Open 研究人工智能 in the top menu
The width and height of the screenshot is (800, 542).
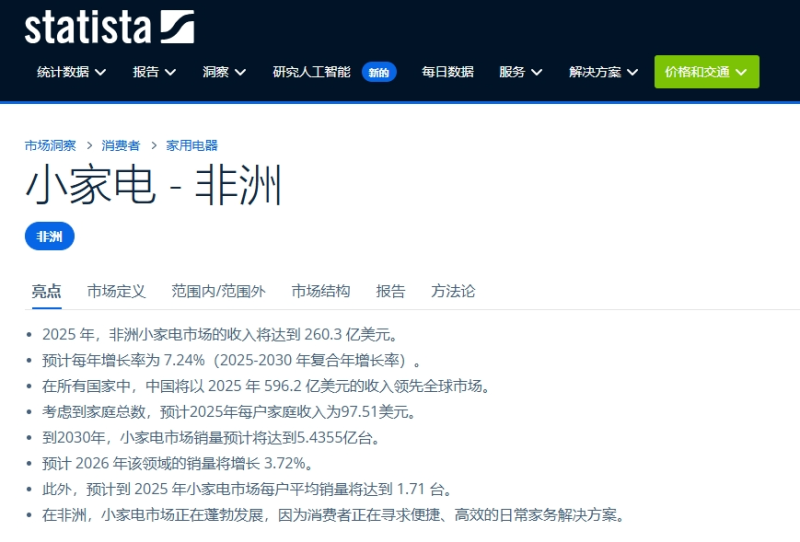point(311,72)
